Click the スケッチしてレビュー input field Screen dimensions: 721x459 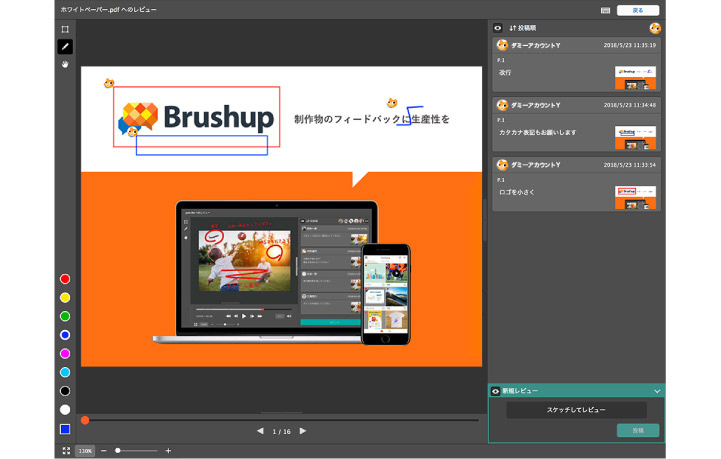coord(576,410)
